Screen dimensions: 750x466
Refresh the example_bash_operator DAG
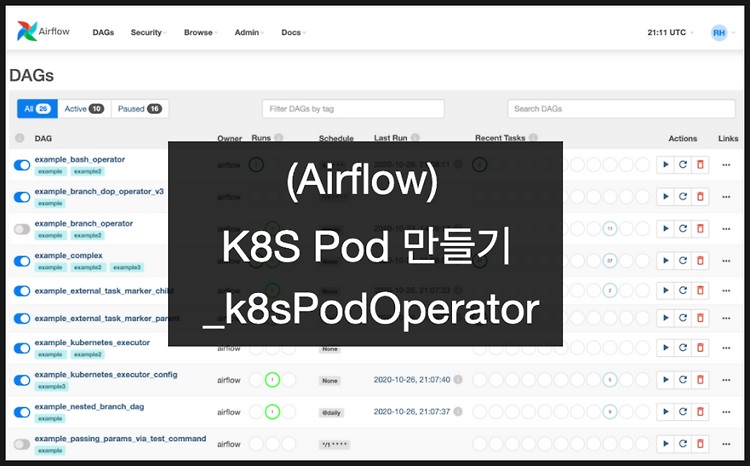pos(683,165)
